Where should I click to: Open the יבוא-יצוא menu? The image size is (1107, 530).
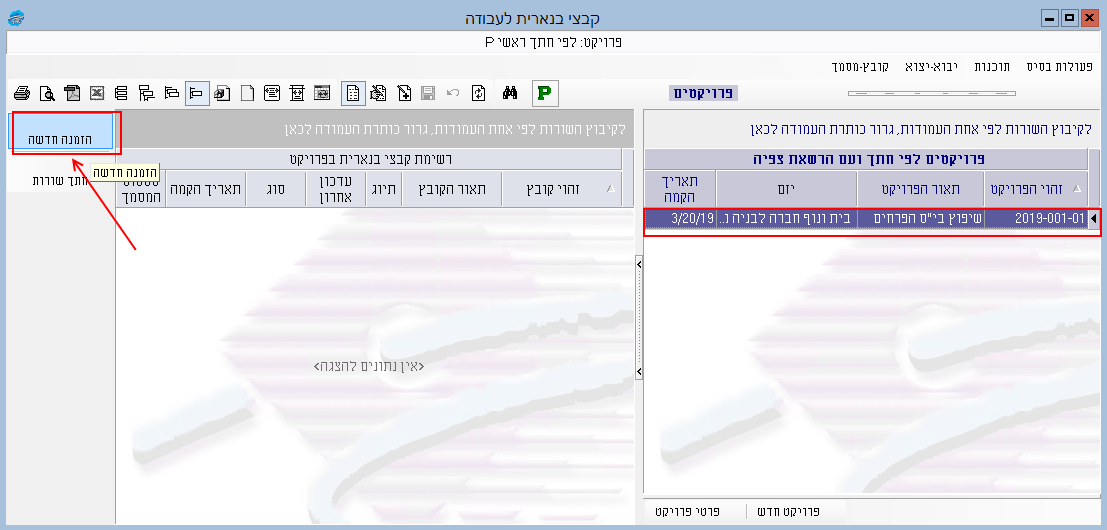pyautogui.click(x=931, y=66)
